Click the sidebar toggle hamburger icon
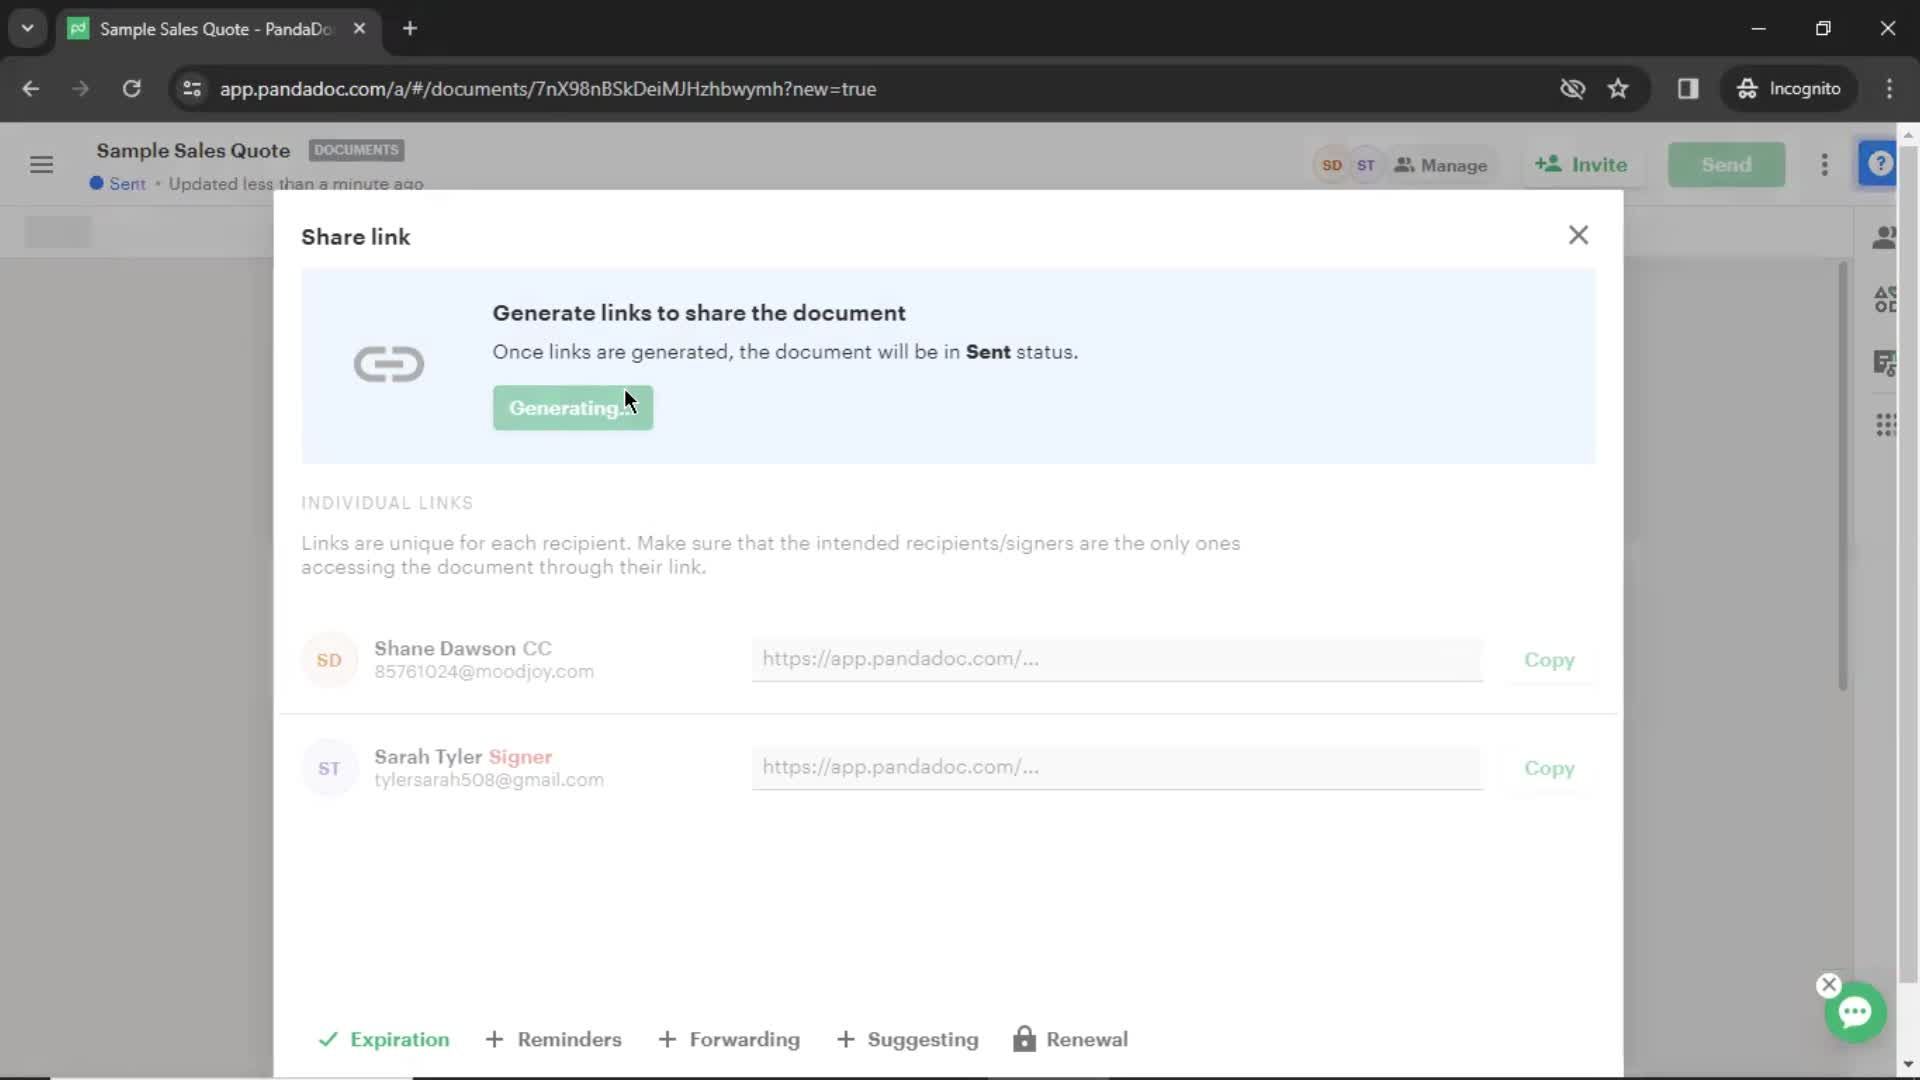The height and width of the screenshot is (1080, 1920). 41,164
